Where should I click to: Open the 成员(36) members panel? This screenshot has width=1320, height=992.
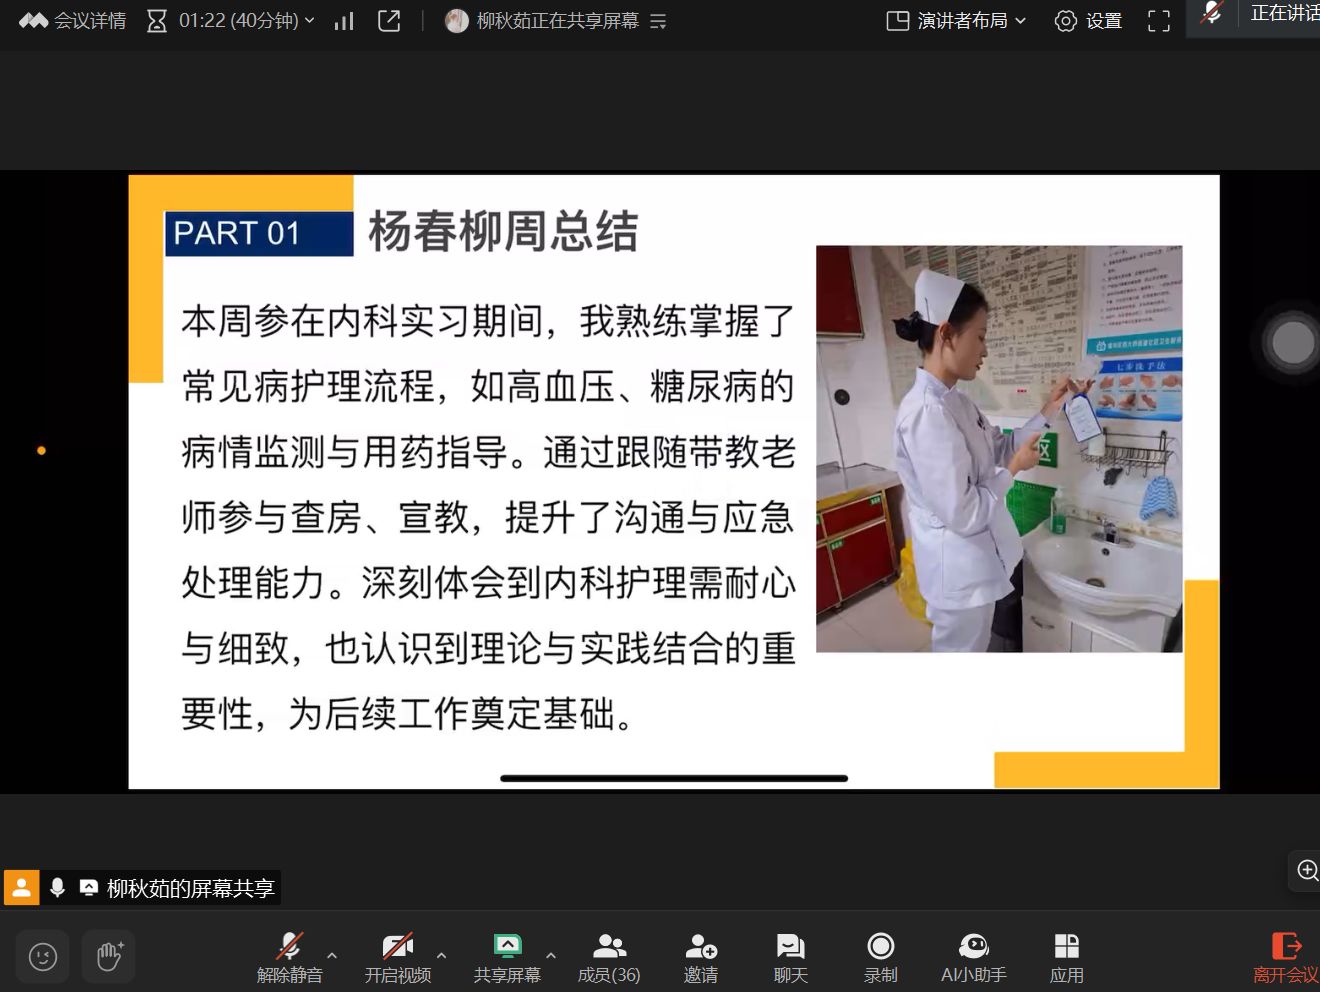(608, 958)
